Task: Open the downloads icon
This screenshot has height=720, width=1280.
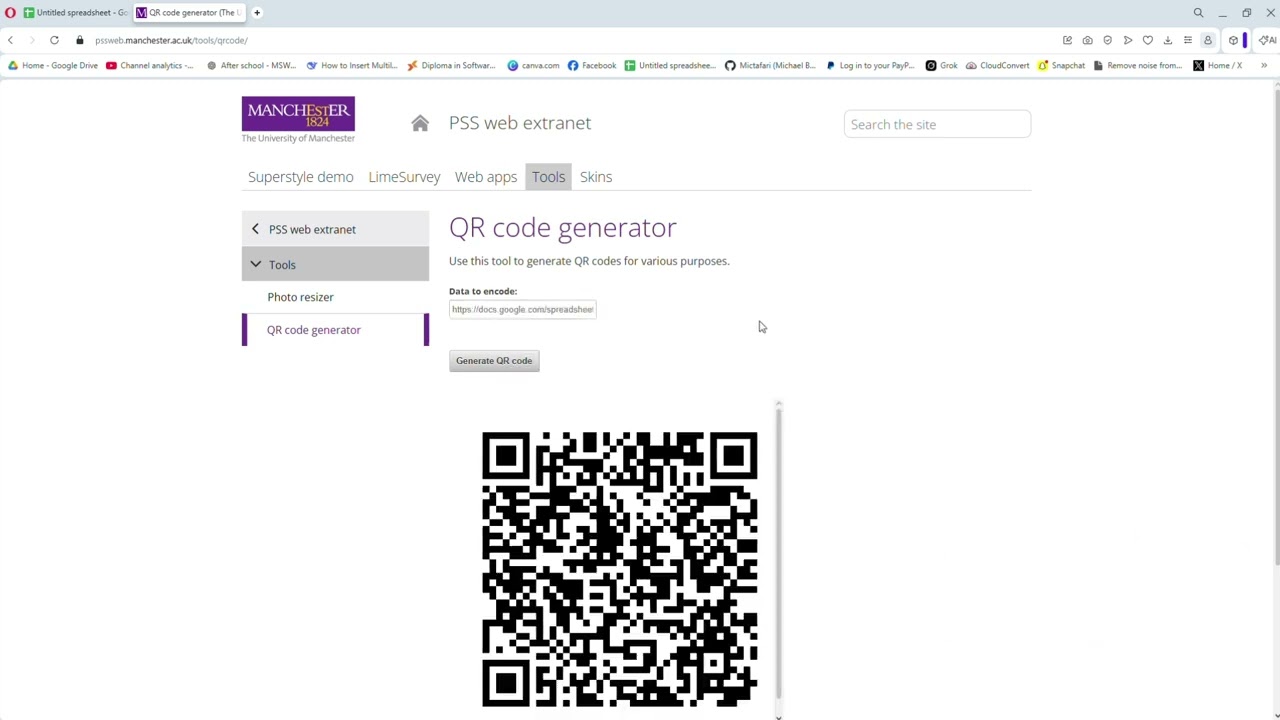Action: [1167, 40]
